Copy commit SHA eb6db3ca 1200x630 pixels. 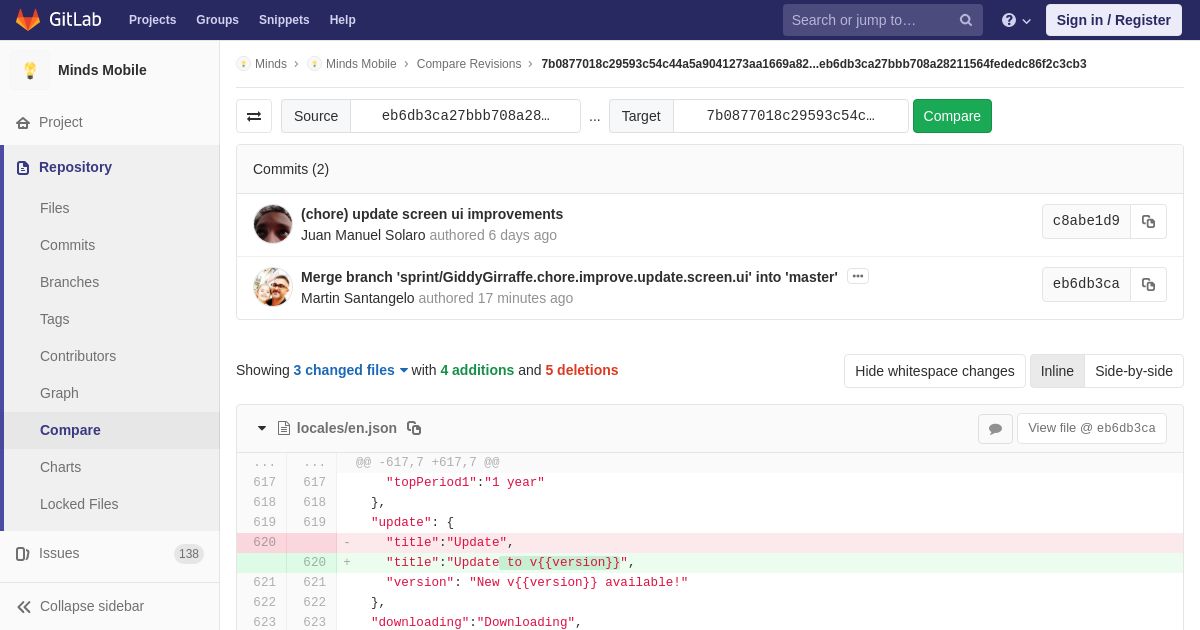(x=1148, y=284)
